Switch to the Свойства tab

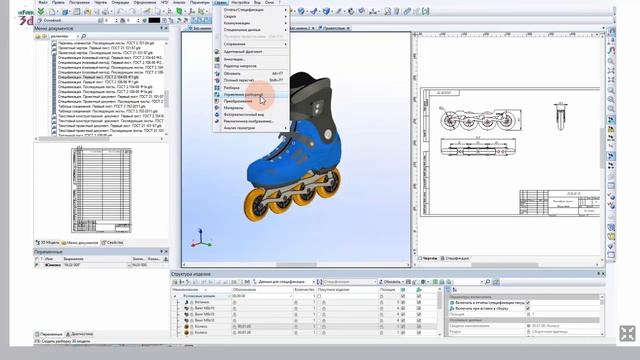(112, 242)
